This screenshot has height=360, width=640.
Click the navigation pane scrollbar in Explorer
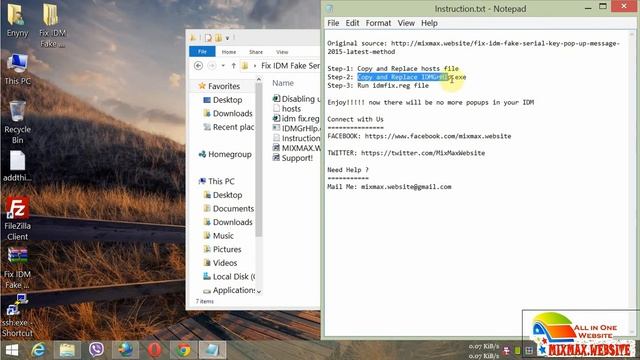pyautogui.click(x=258, y=159)
